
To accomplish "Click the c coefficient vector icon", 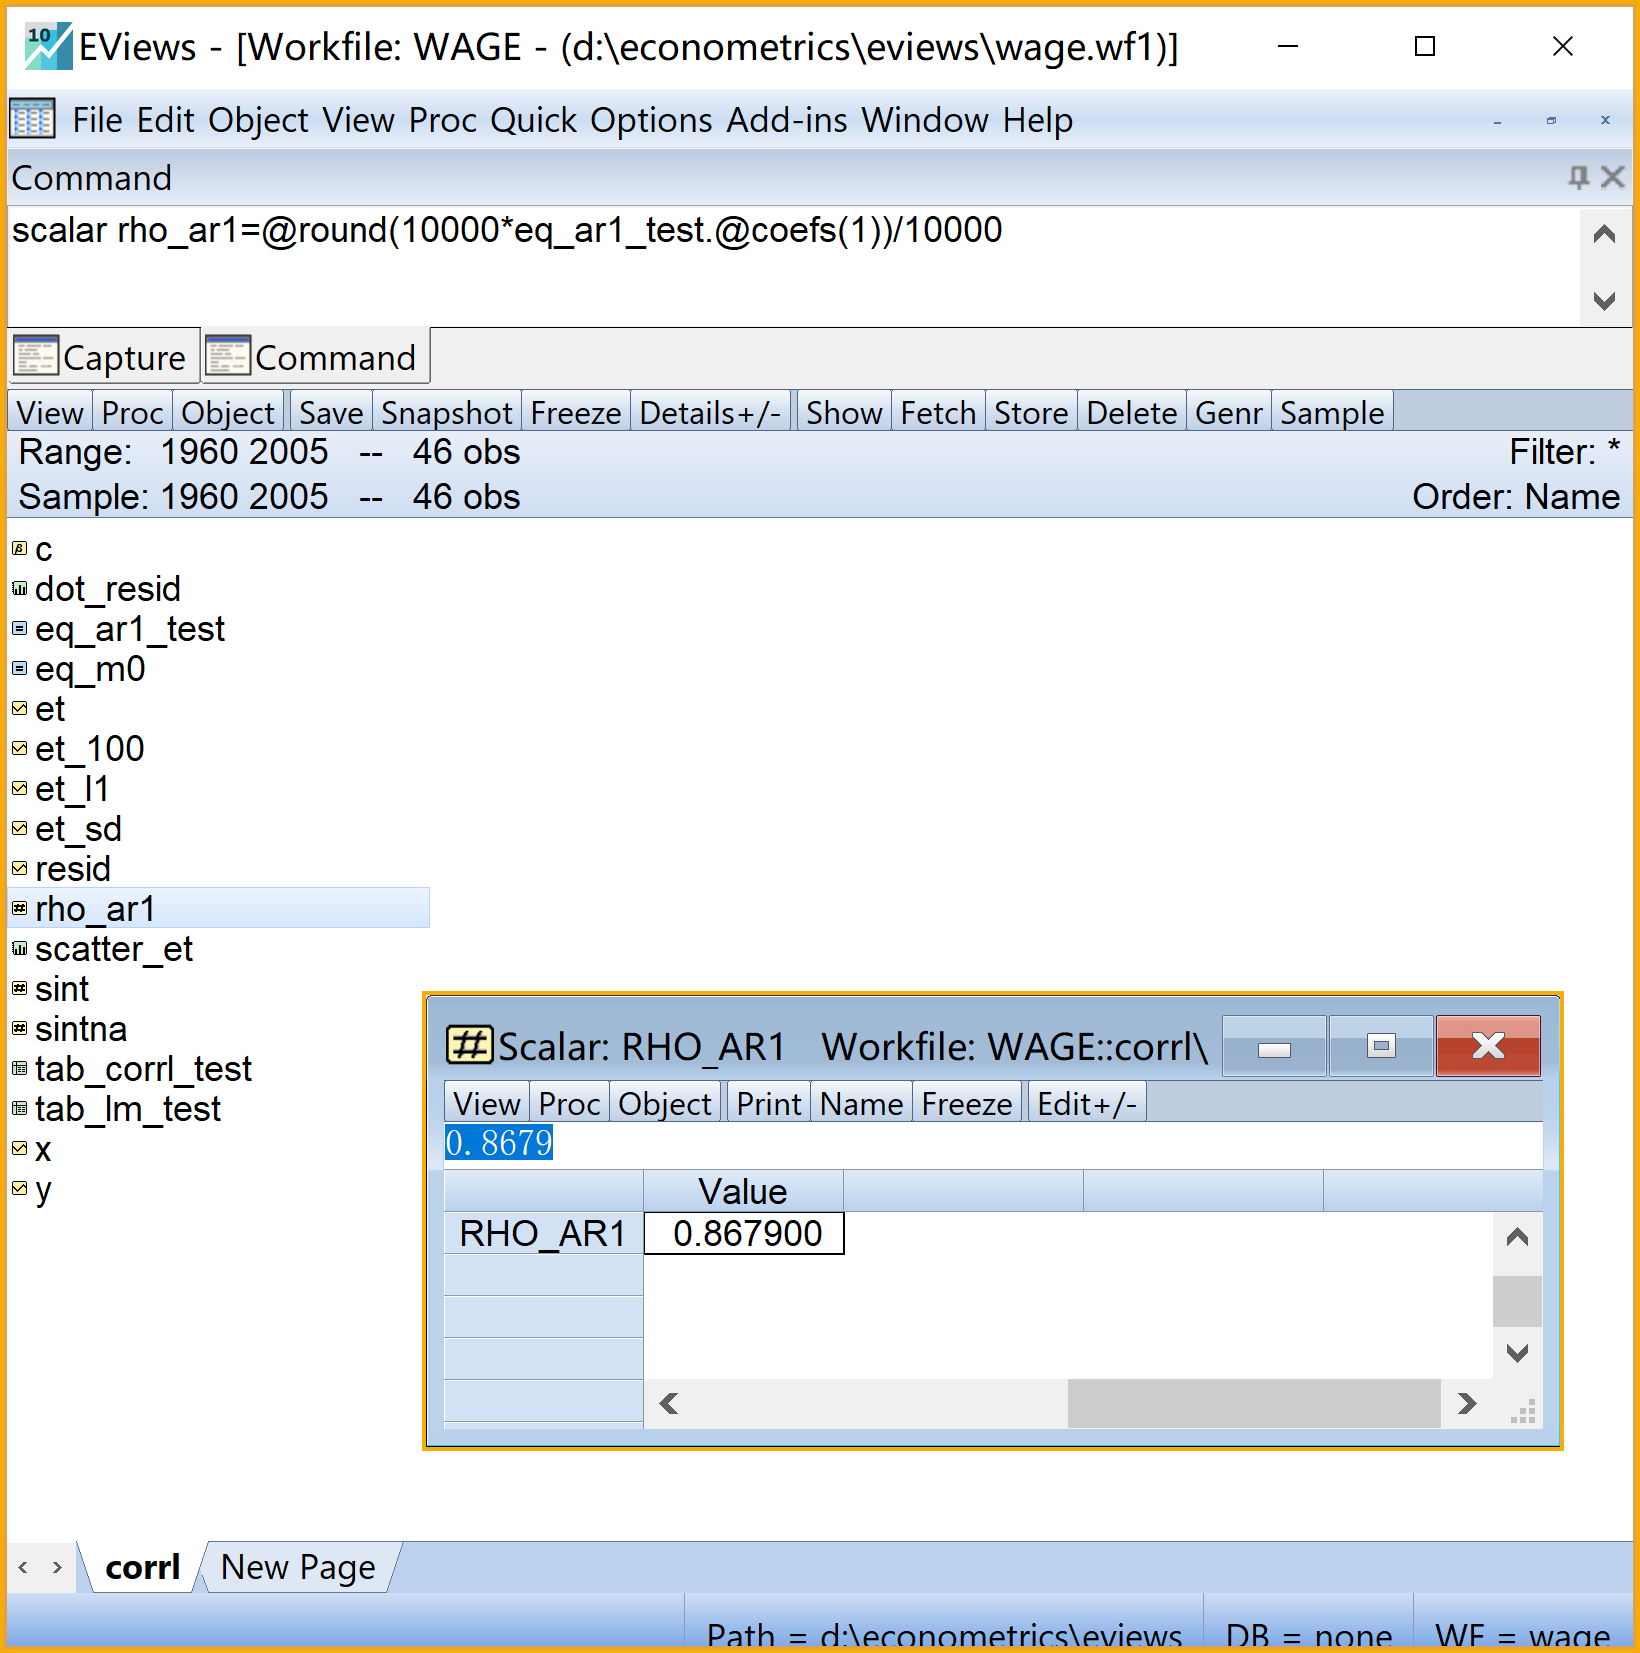I will [x=19, y=549].
